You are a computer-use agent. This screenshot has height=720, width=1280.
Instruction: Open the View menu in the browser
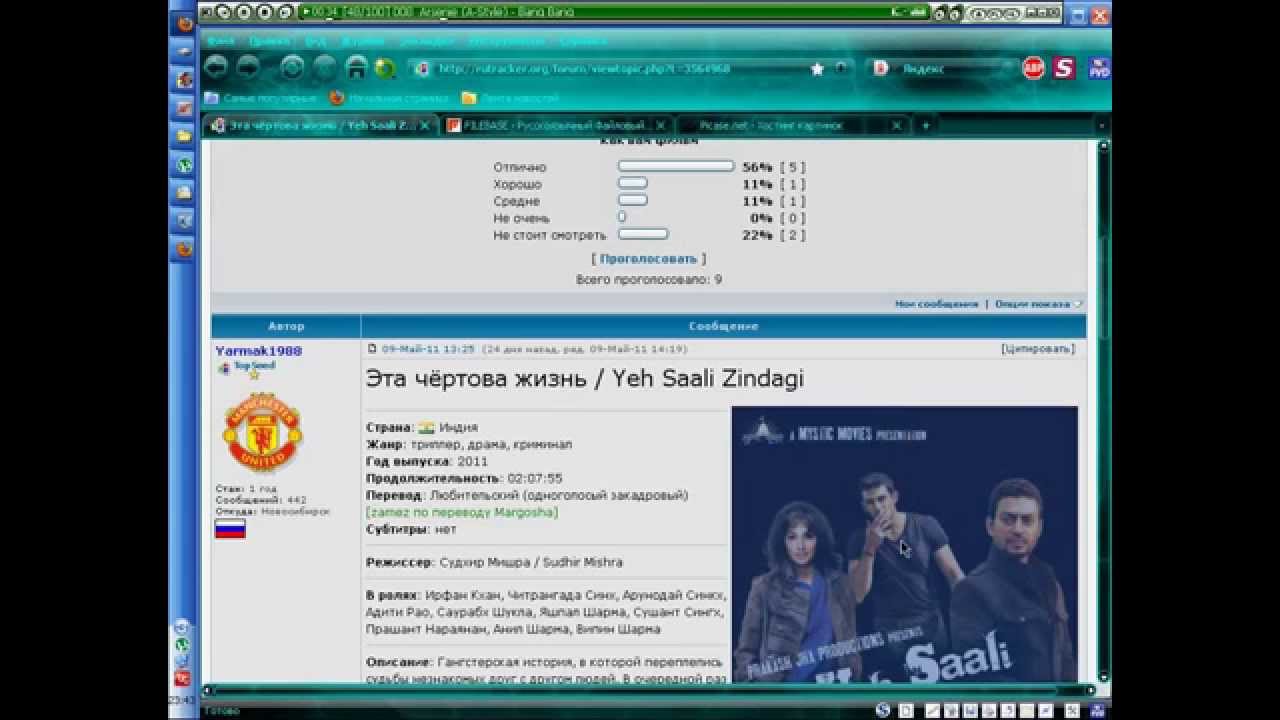[314, 41]
